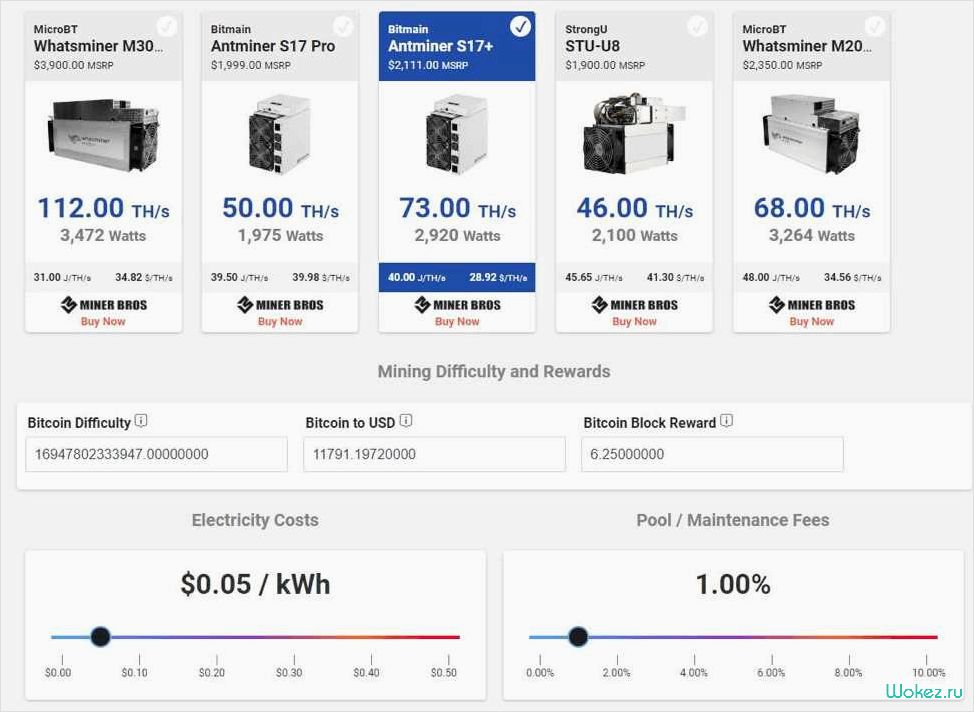This screenshot has height=712, width=974.
Task: Click Buy Now under Antminer S17+
Action: click(457, 321)
